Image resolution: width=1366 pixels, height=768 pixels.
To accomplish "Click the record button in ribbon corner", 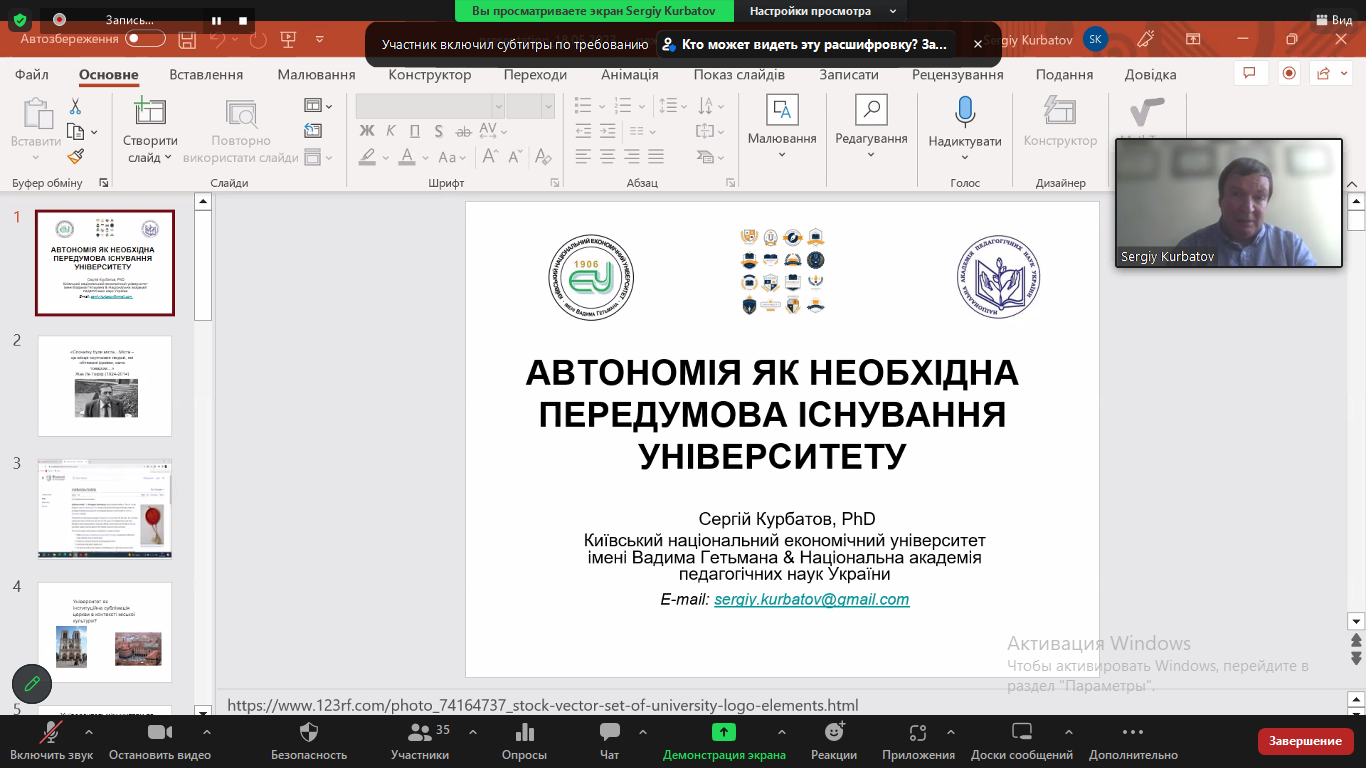I will tap(1289, 73).
